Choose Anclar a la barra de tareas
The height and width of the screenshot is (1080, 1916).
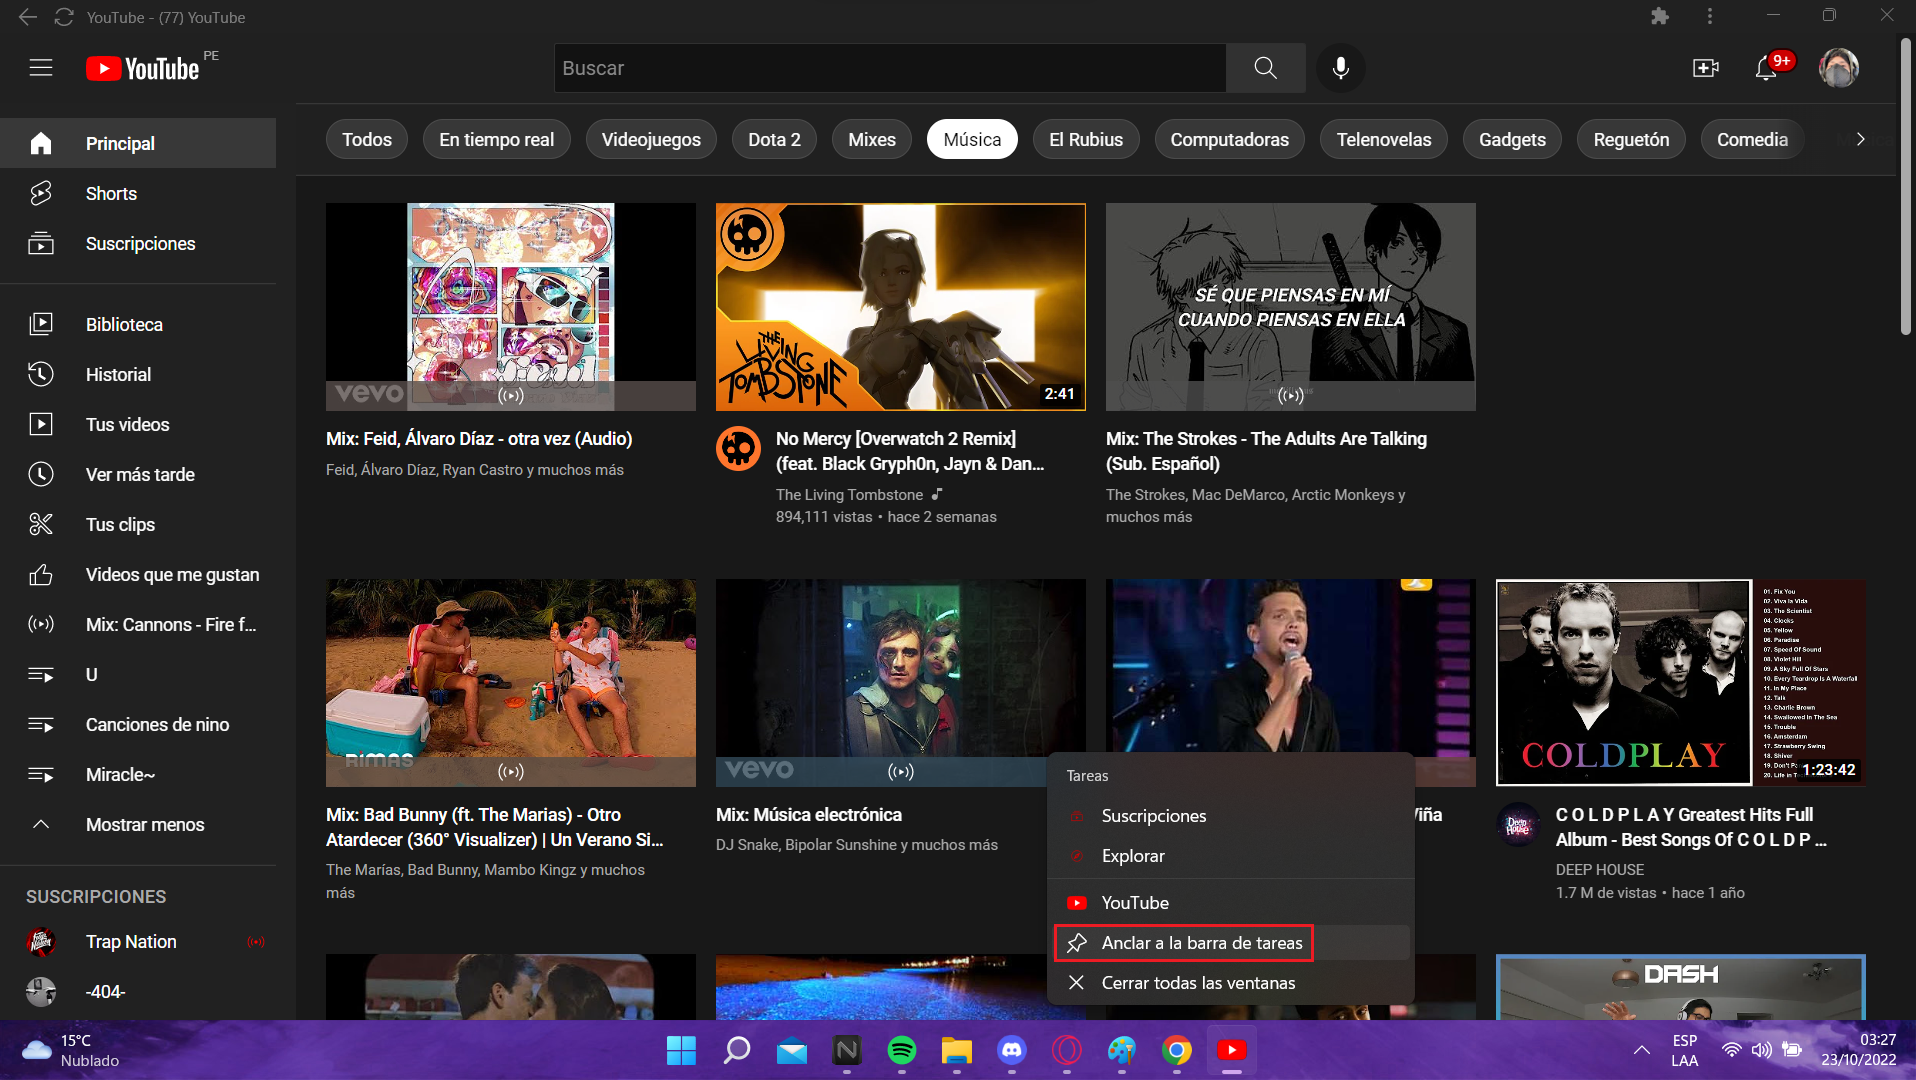tap(1184, 942)
